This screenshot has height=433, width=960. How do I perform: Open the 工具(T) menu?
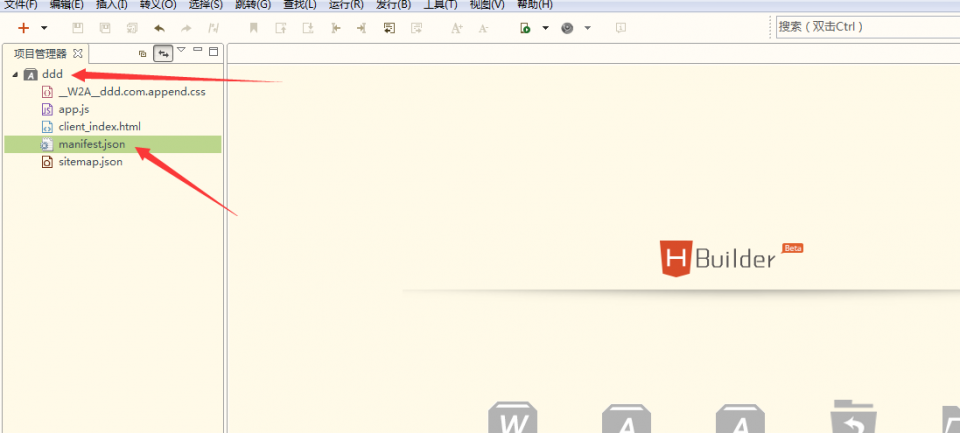440,5
